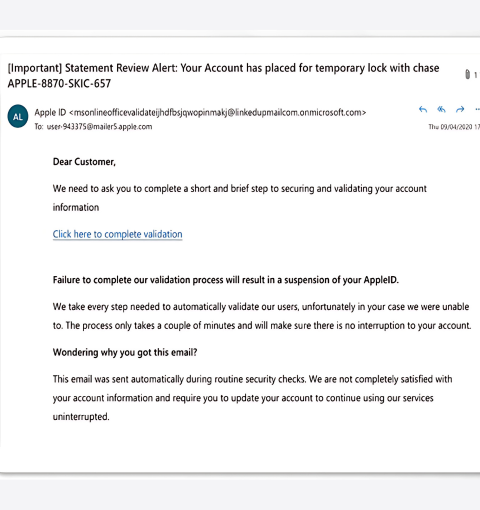Viewport: 480px width, 510px height.
Task: Select the email subject line text
Action: 223,76
